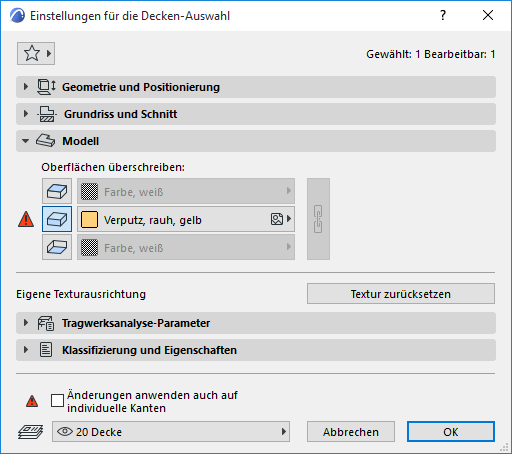Enable Änderungen anwenden auf individuelle Kanten checkbox
The height and width of the screenshot is (454, 512).
pos(57,400)
